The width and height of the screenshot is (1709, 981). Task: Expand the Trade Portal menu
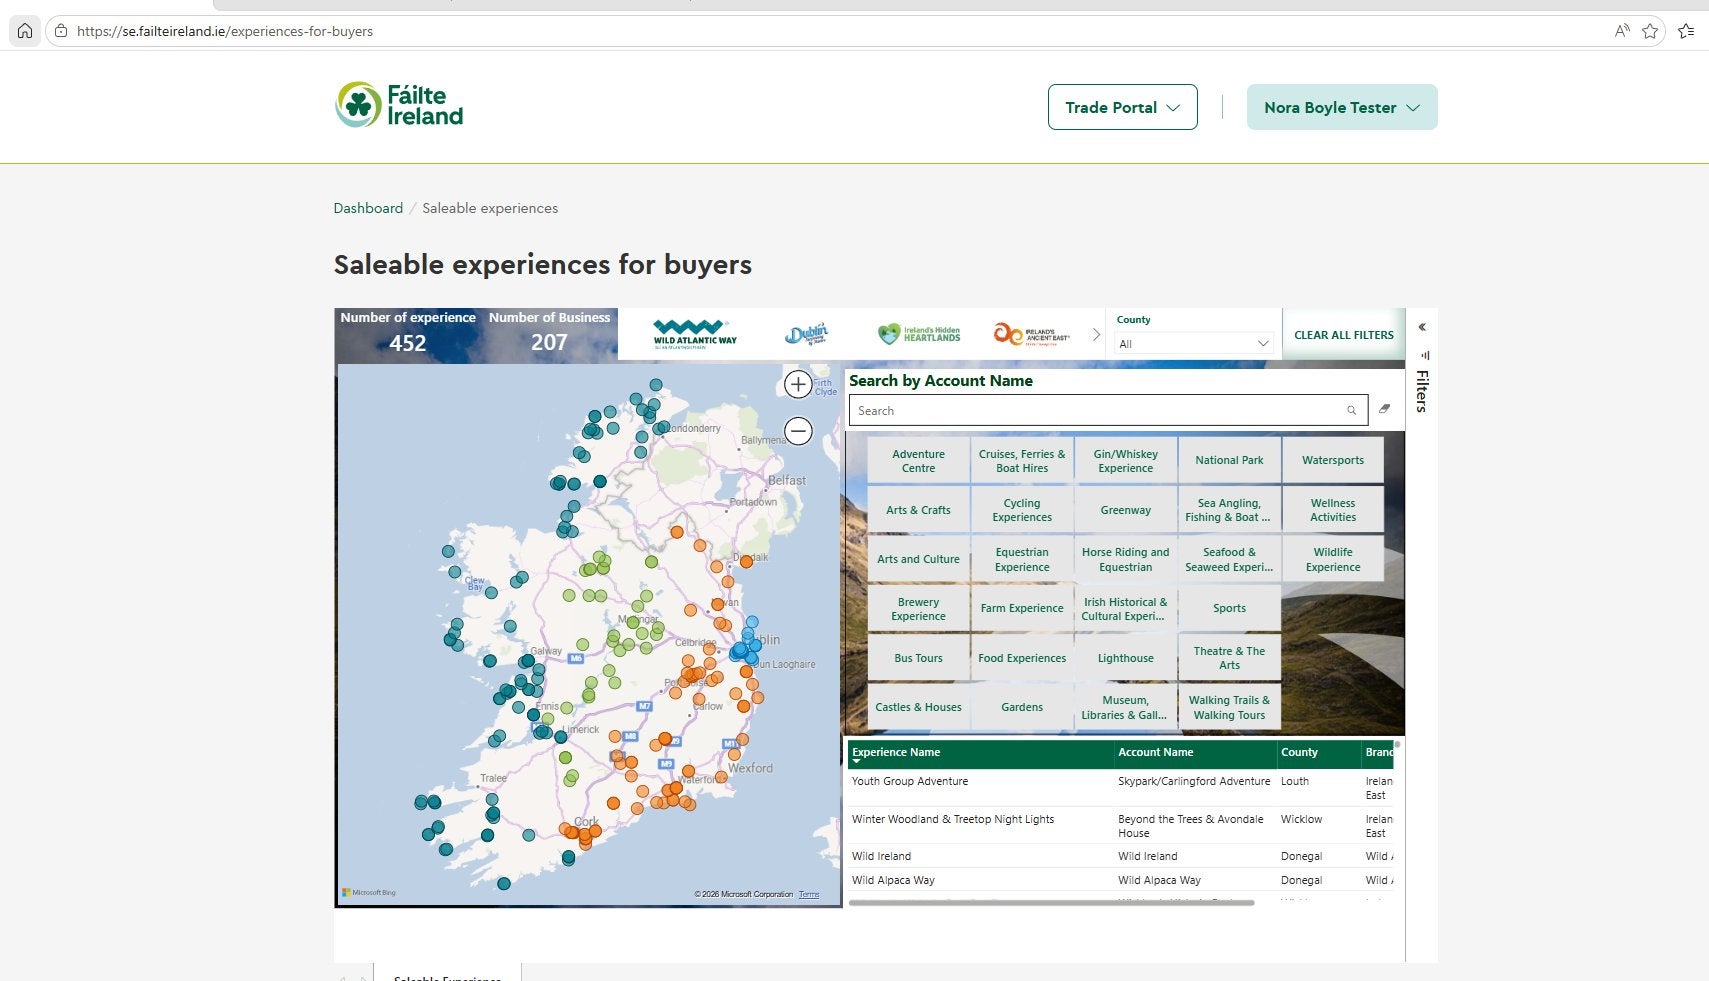(1122, 107)
